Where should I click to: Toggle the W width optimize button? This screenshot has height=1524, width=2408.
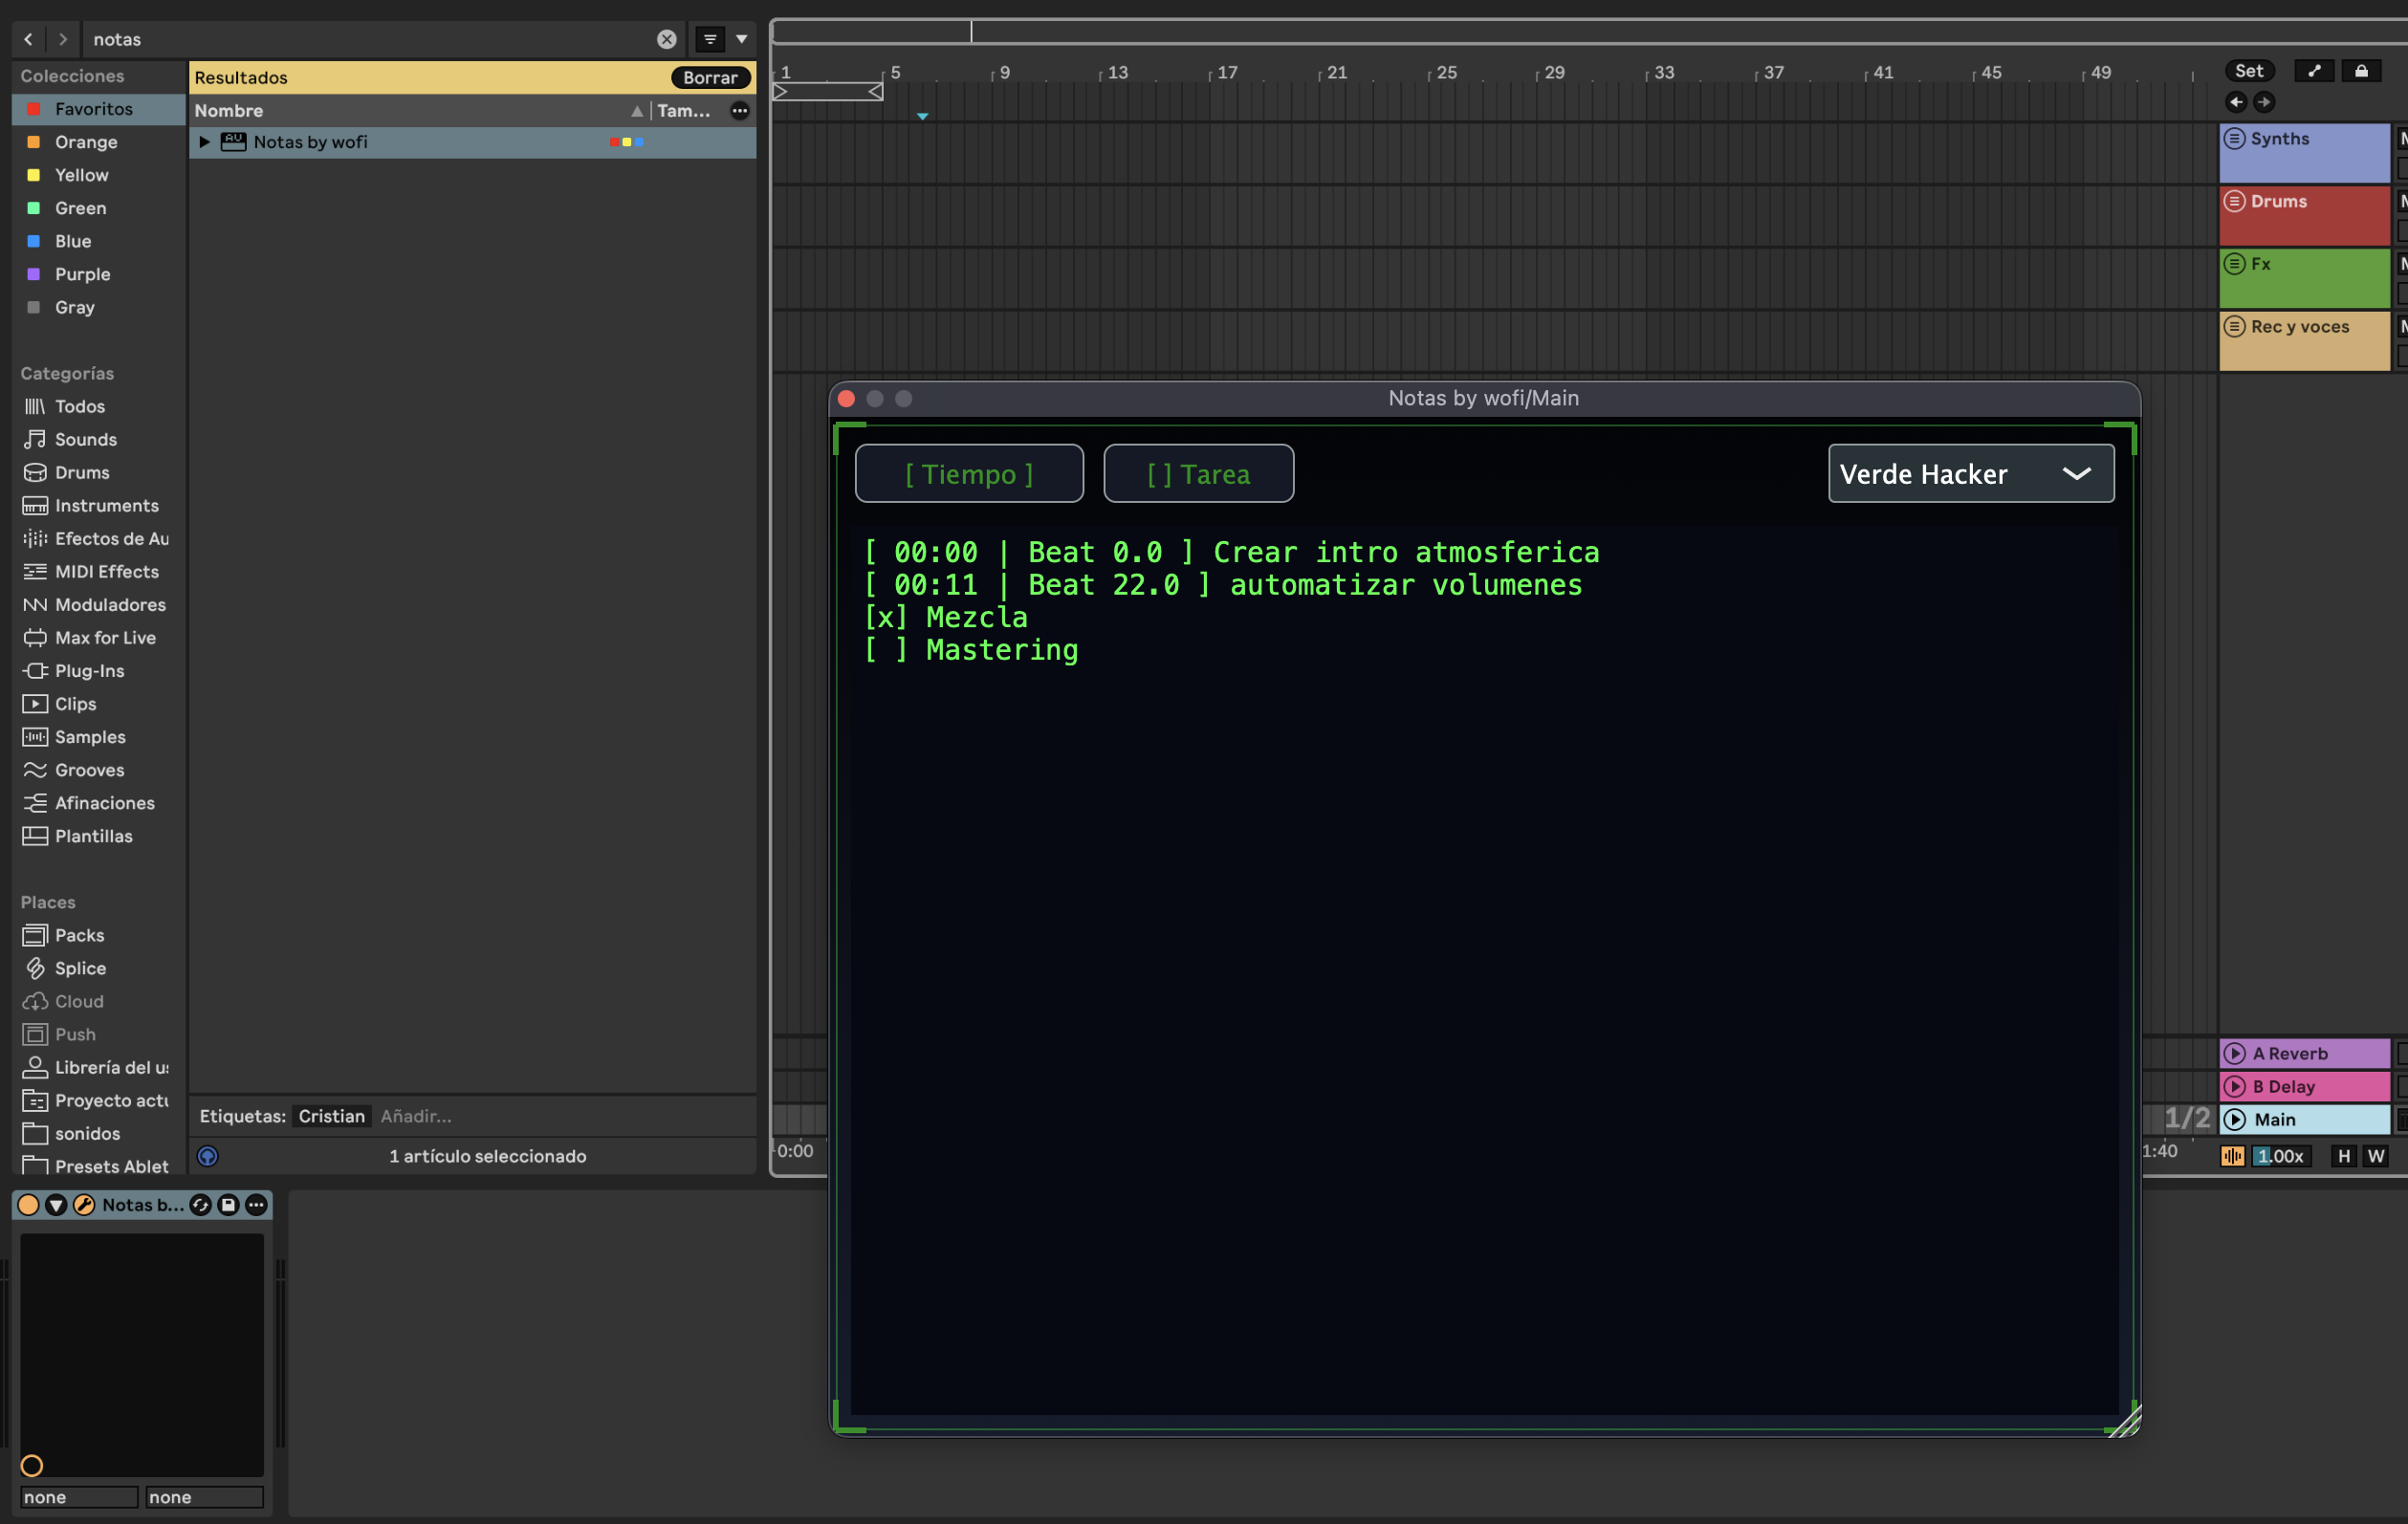(2376, 1156)
